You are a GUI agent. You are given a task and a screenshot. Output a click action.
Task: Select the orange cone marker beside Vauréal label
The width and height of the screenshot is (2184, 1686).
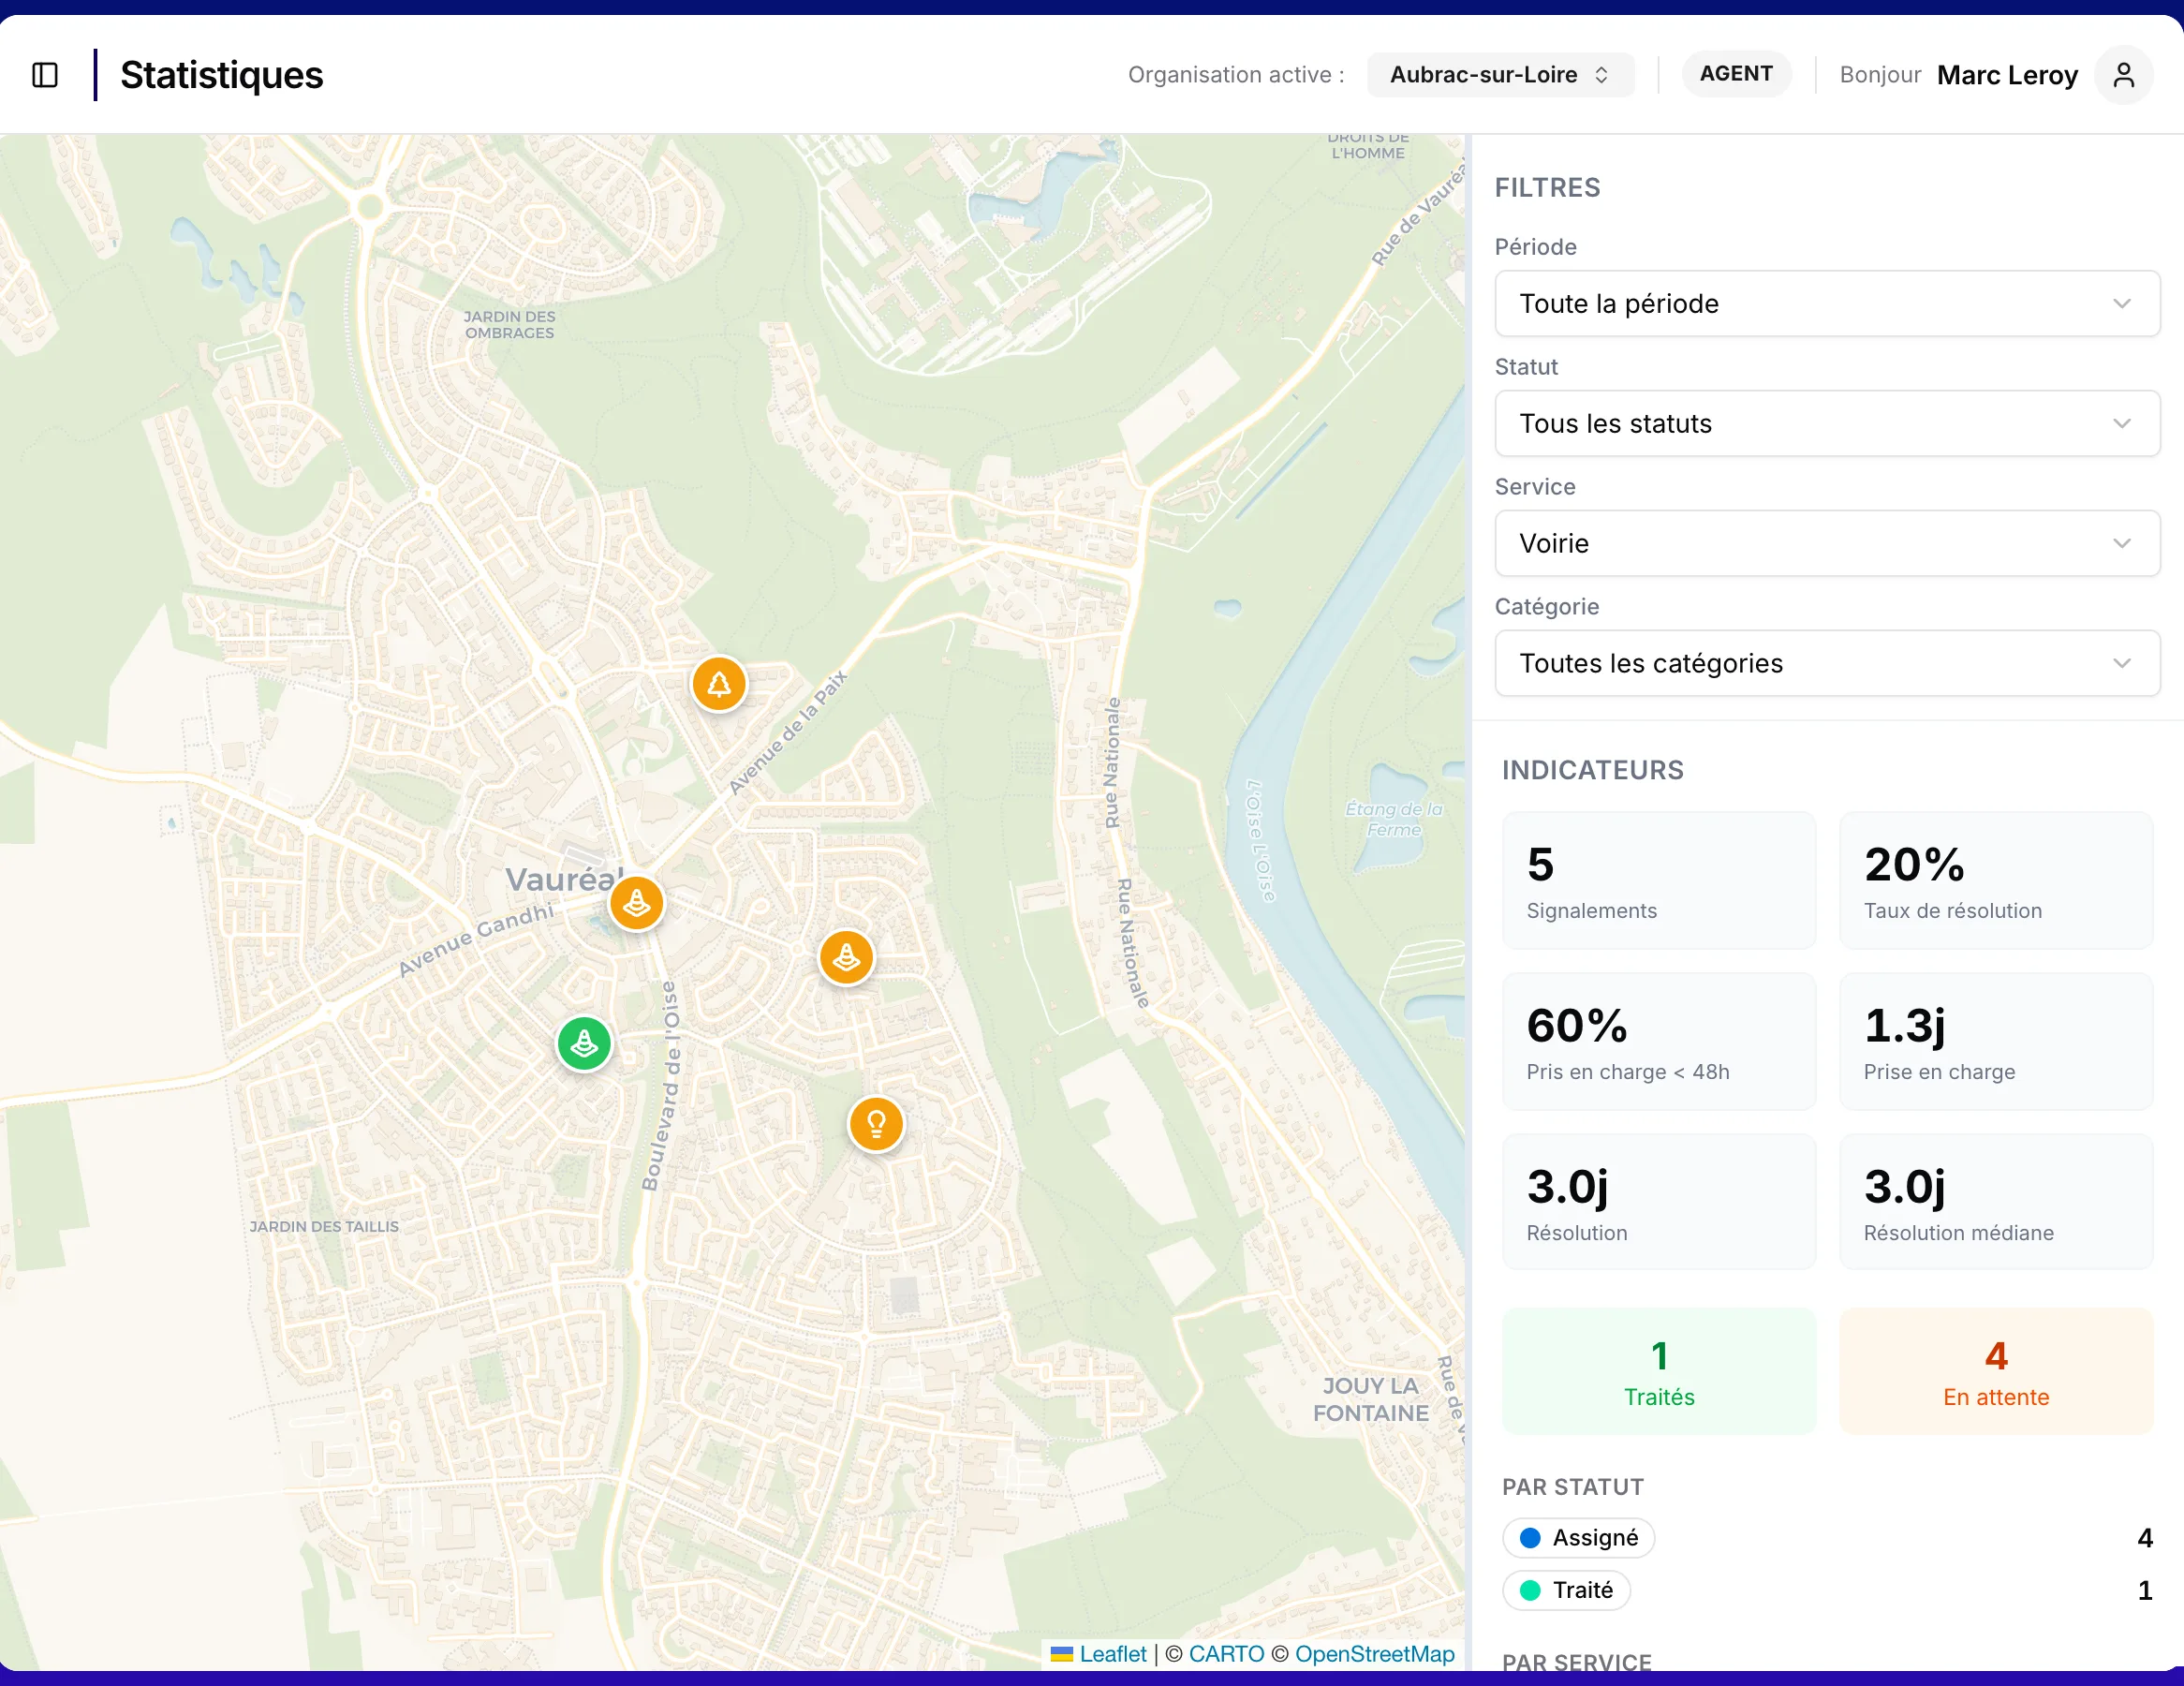click(x=637, y=903)
